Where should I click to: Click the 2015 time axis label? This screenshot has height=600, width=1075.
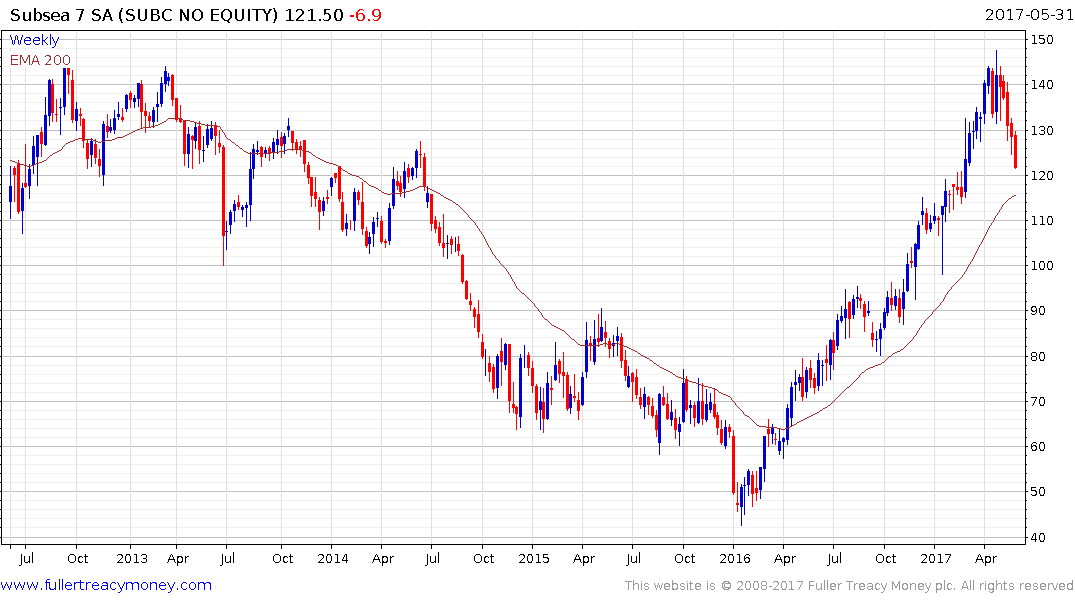coord(533,558)
